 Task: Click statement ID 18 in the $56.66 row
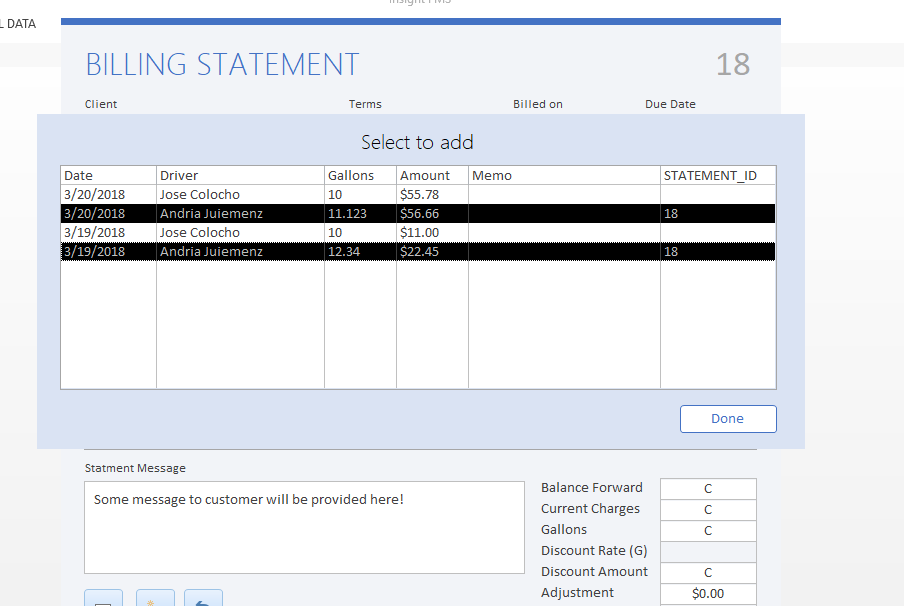pyautogui.click(x=718, y=213)
